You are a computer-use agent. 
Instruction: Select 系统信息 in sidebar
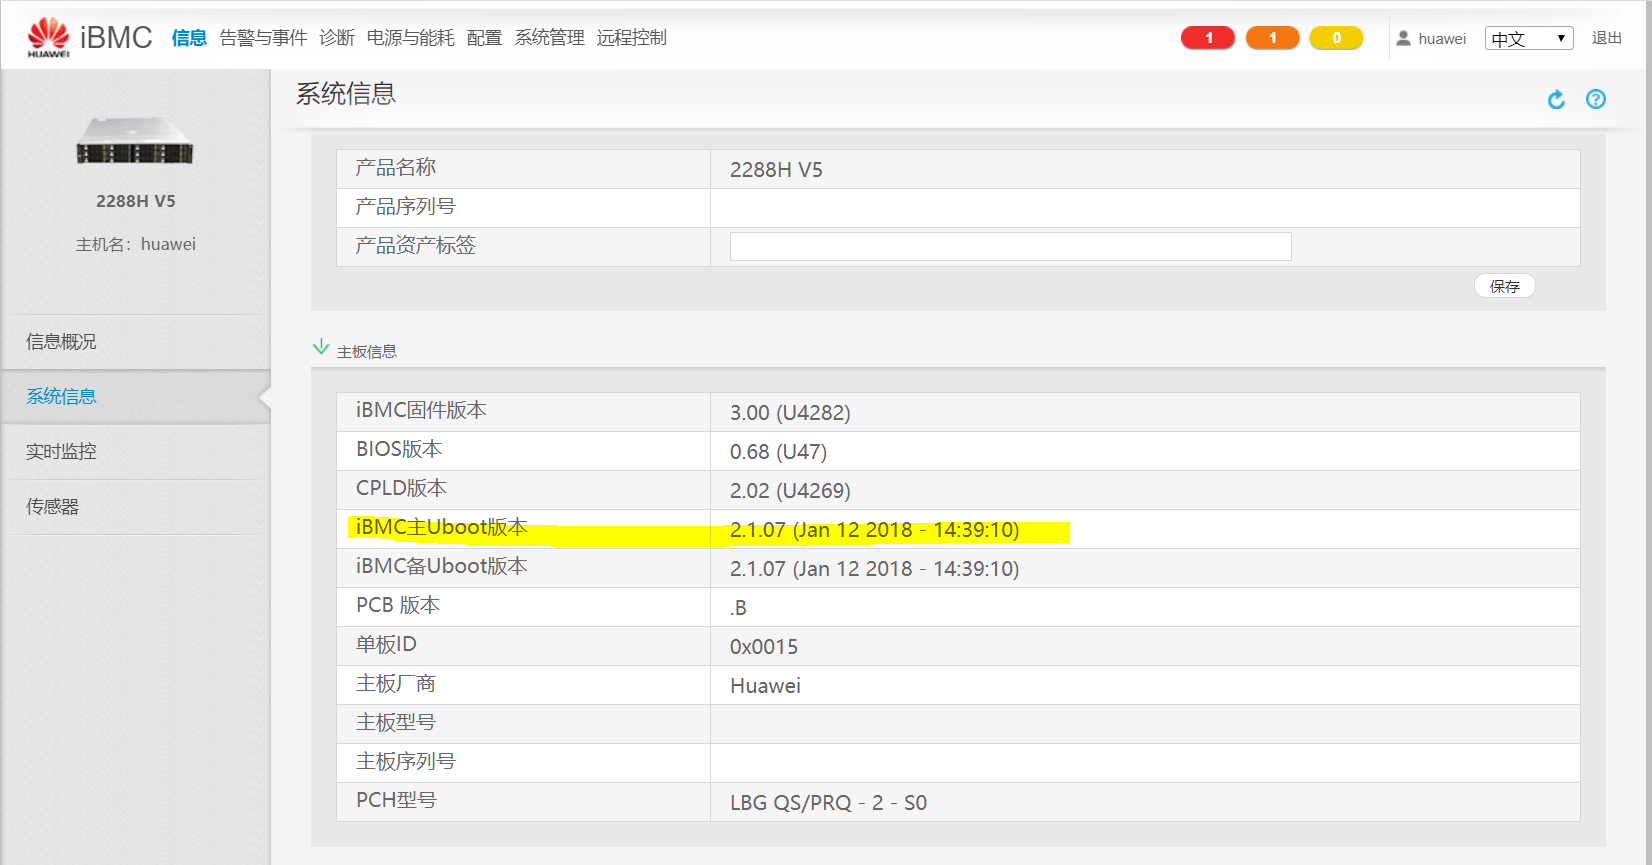135,397
